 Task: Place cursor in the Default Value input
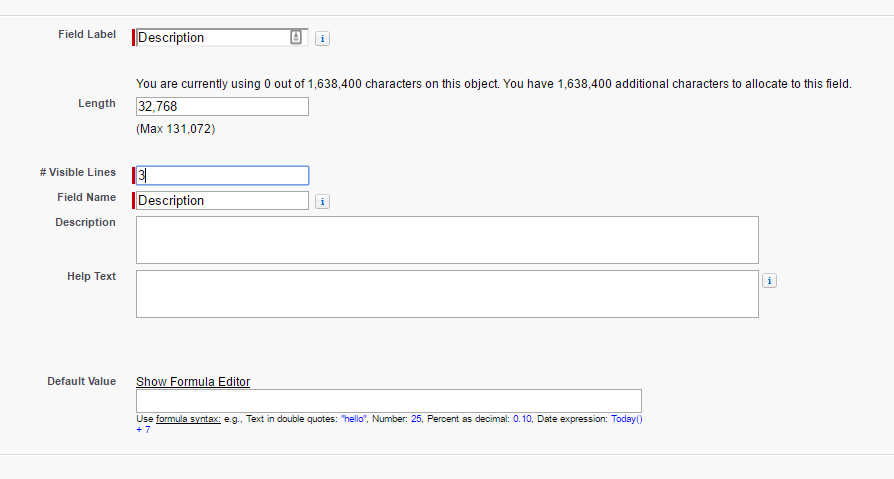[388, 401]
